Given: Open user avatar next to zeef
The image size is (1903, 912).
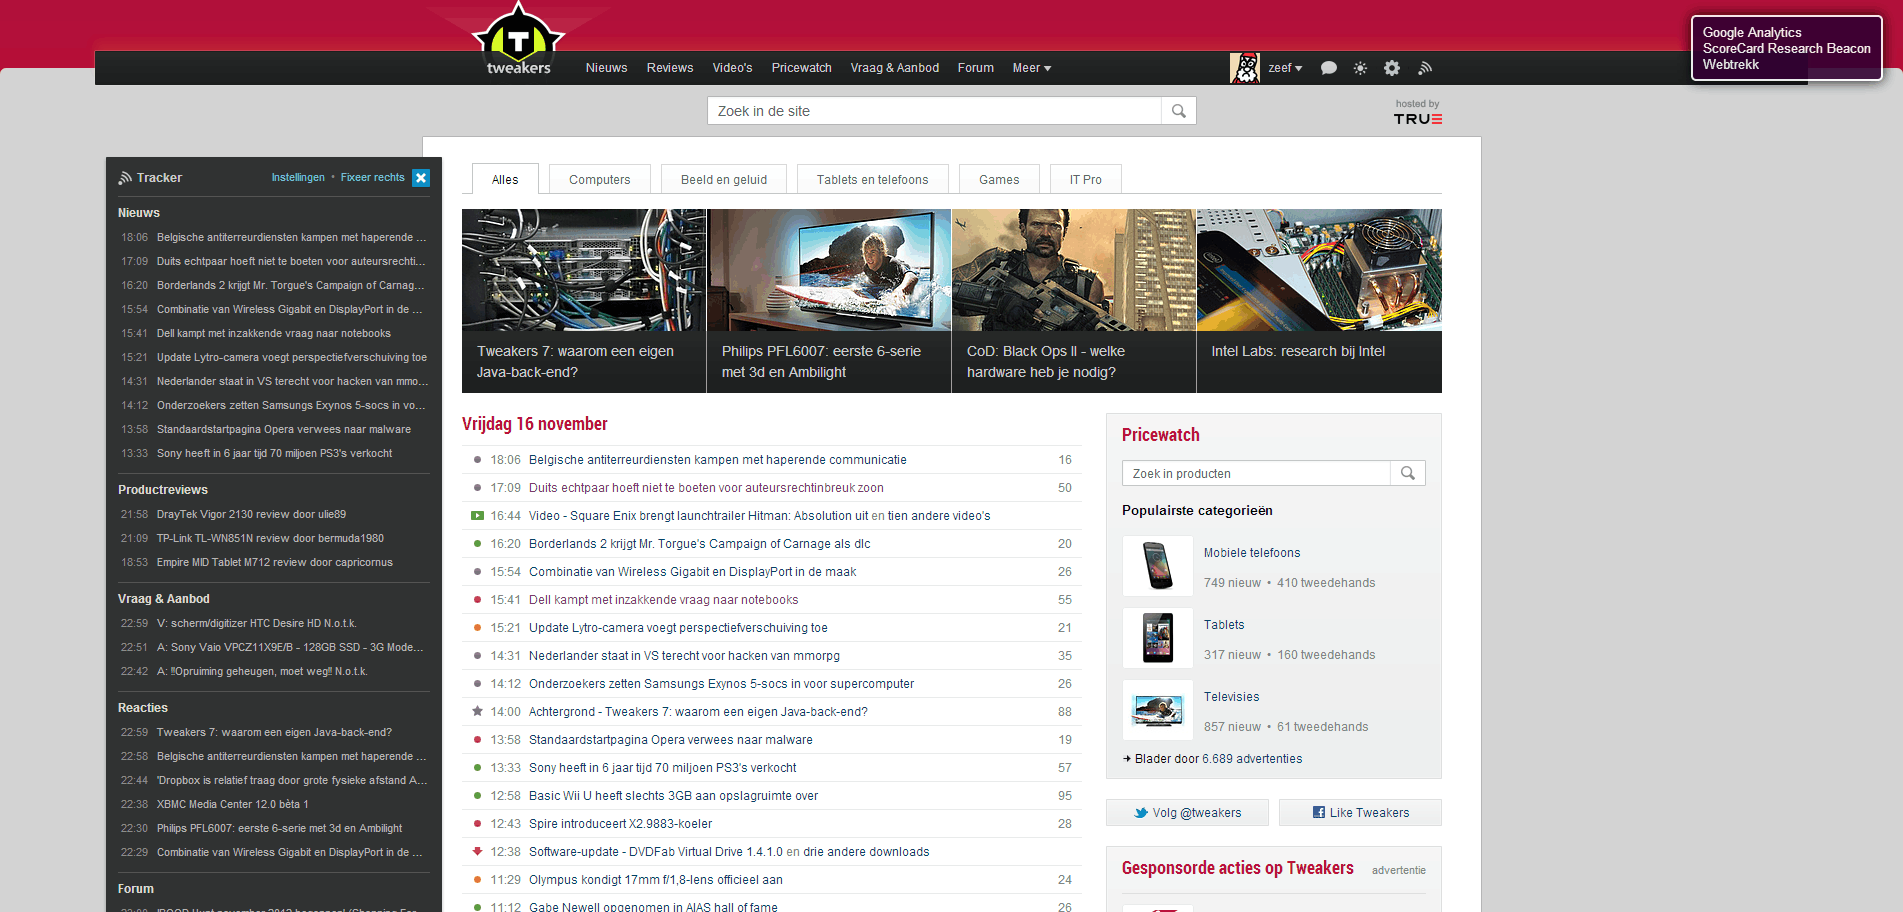Looking at the screenshot, I should 1244,68.
